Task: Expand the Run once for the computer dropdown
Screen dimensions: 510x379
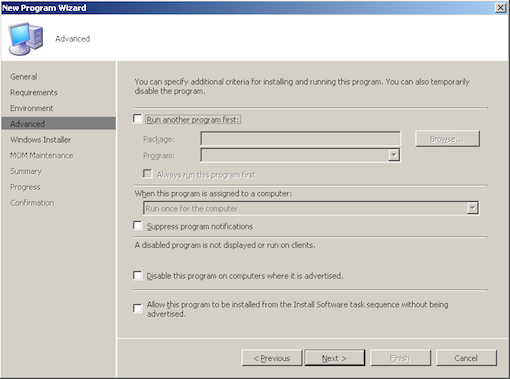Action: [472, 208]
